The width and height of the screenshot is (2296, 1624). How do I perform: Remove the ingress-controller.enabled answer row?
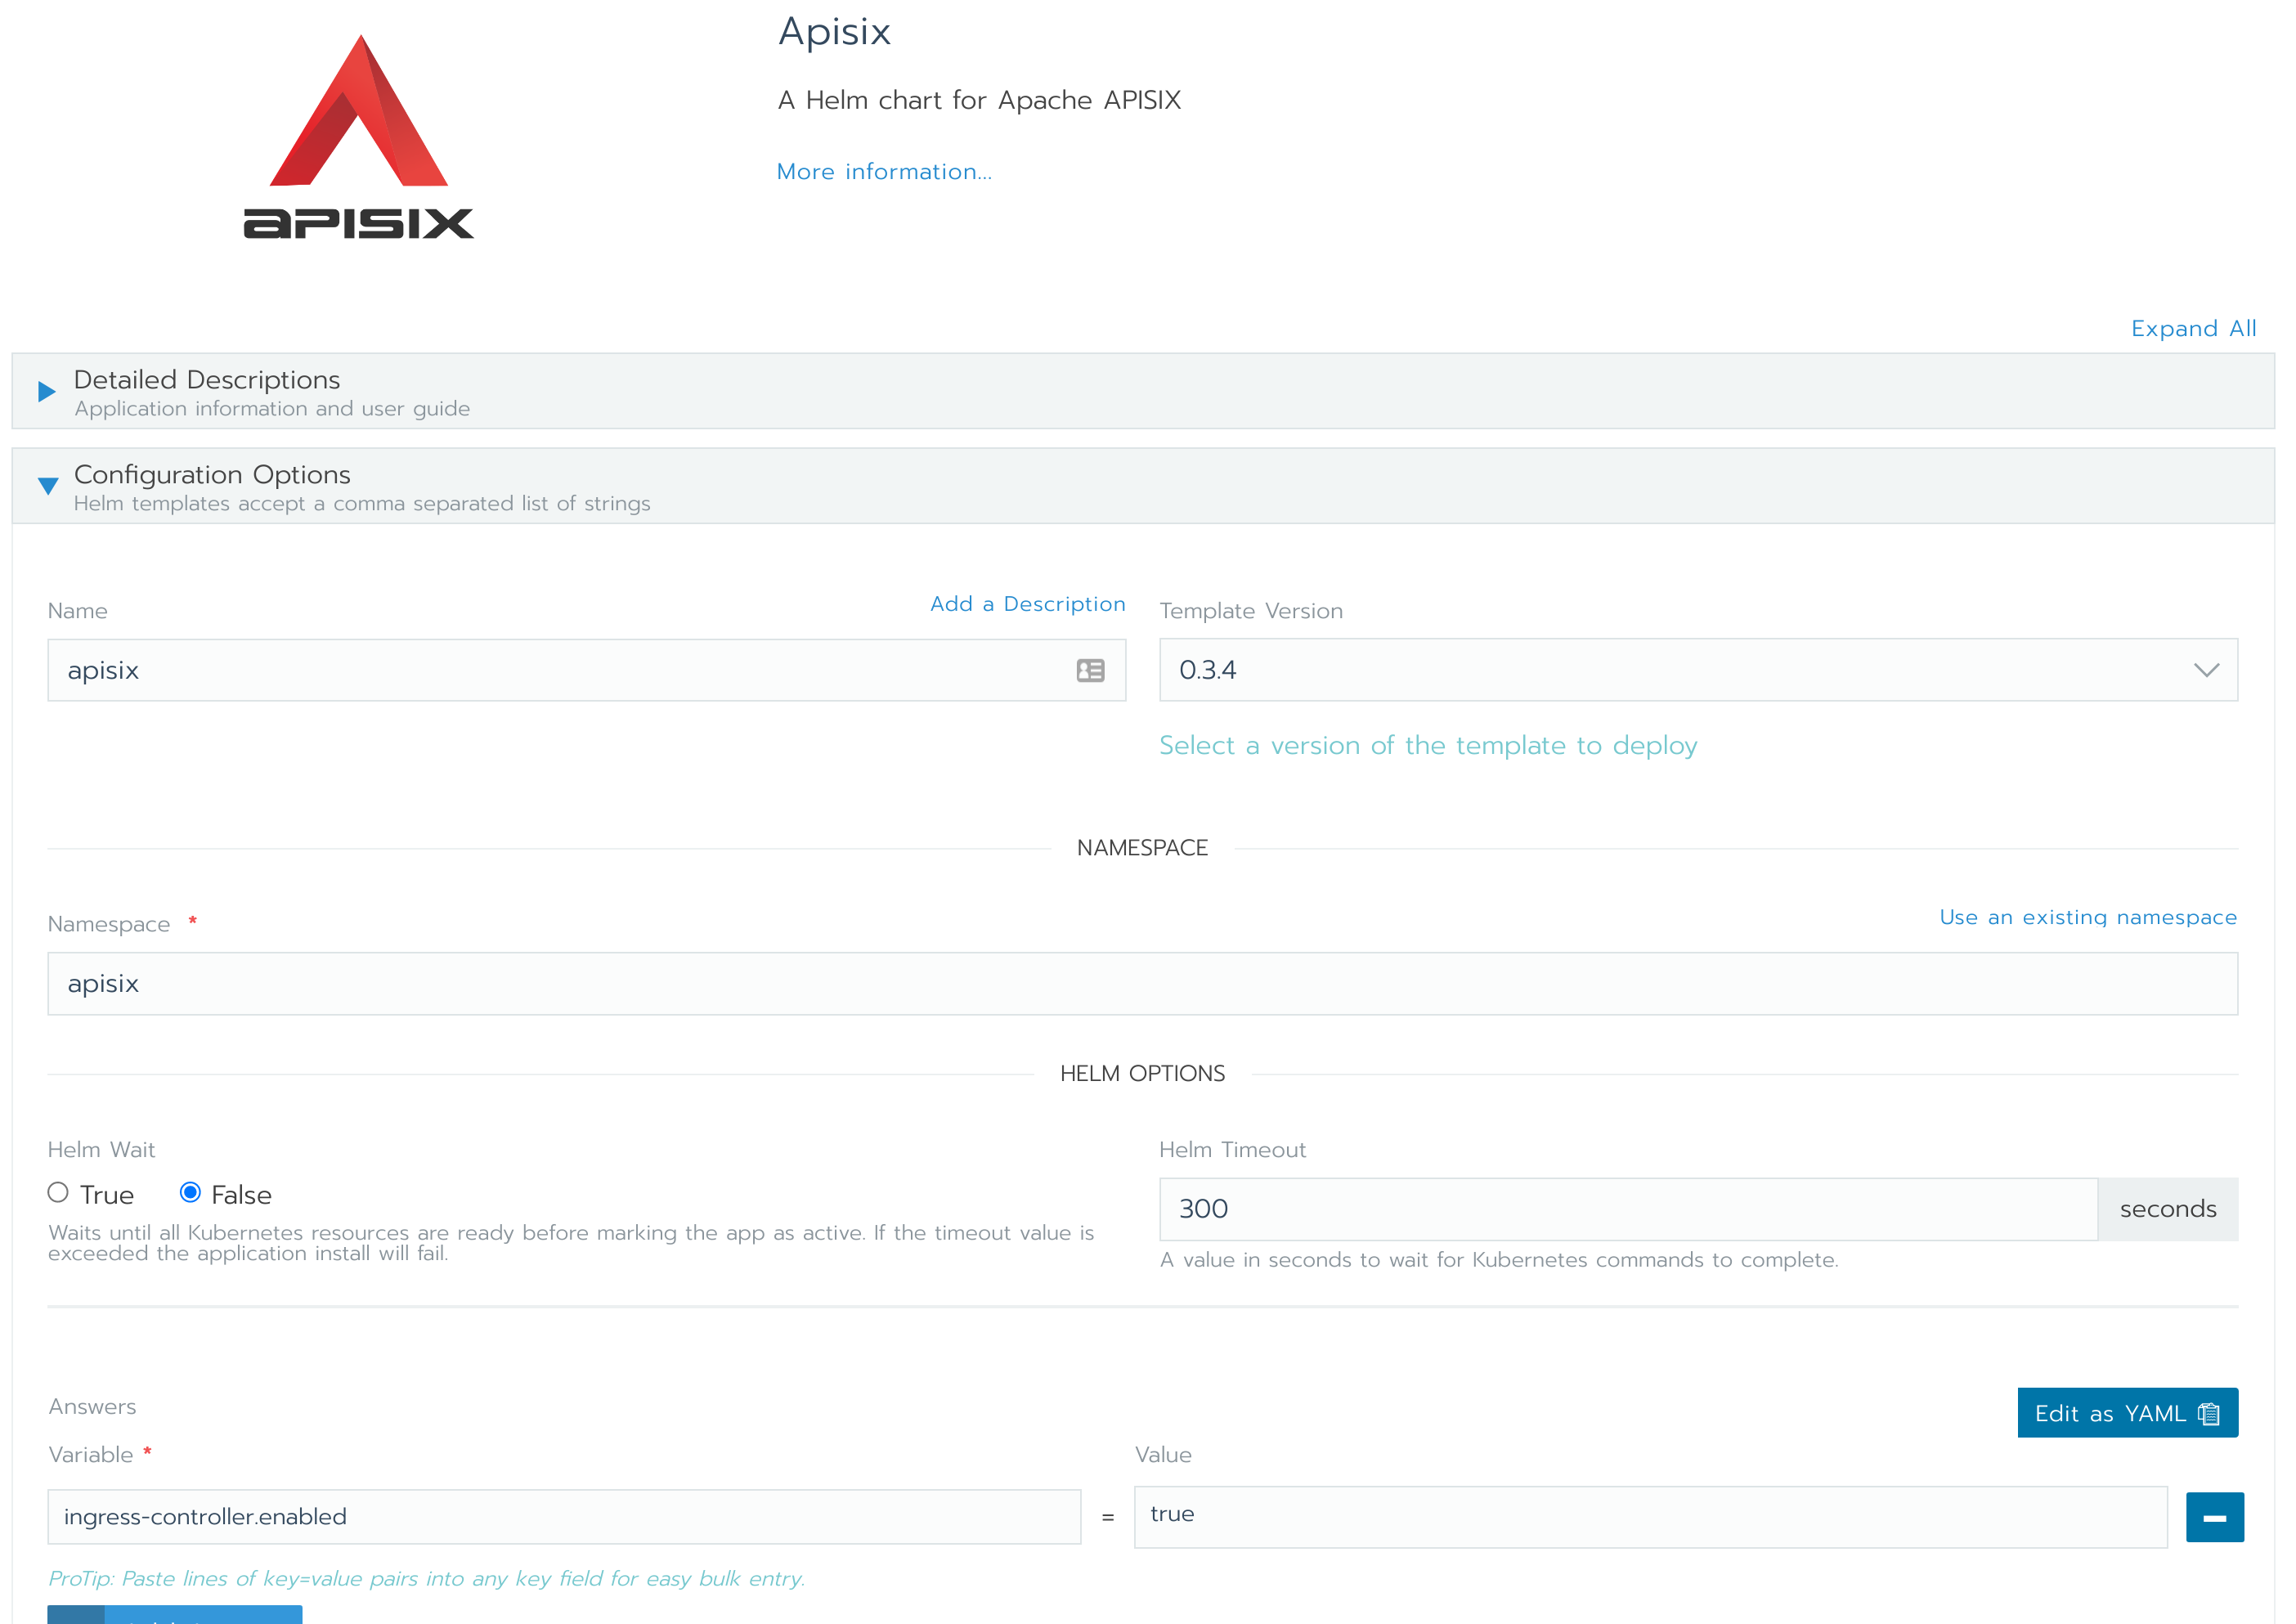tap(2214, 1517)
